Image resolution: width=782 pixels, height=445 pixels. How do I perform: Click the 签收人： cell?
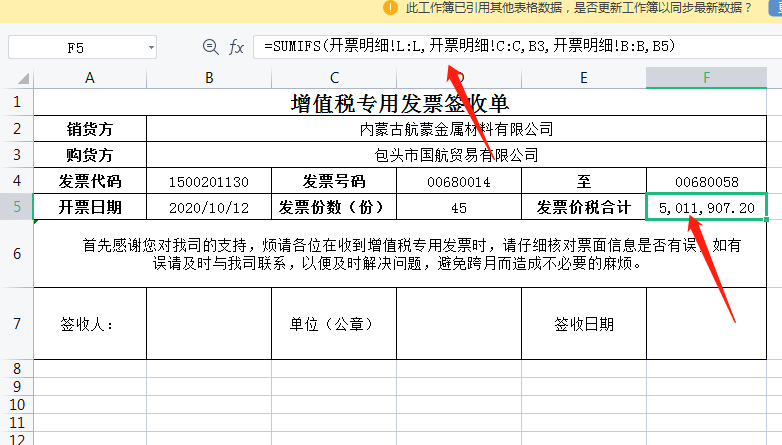point(90,324)
